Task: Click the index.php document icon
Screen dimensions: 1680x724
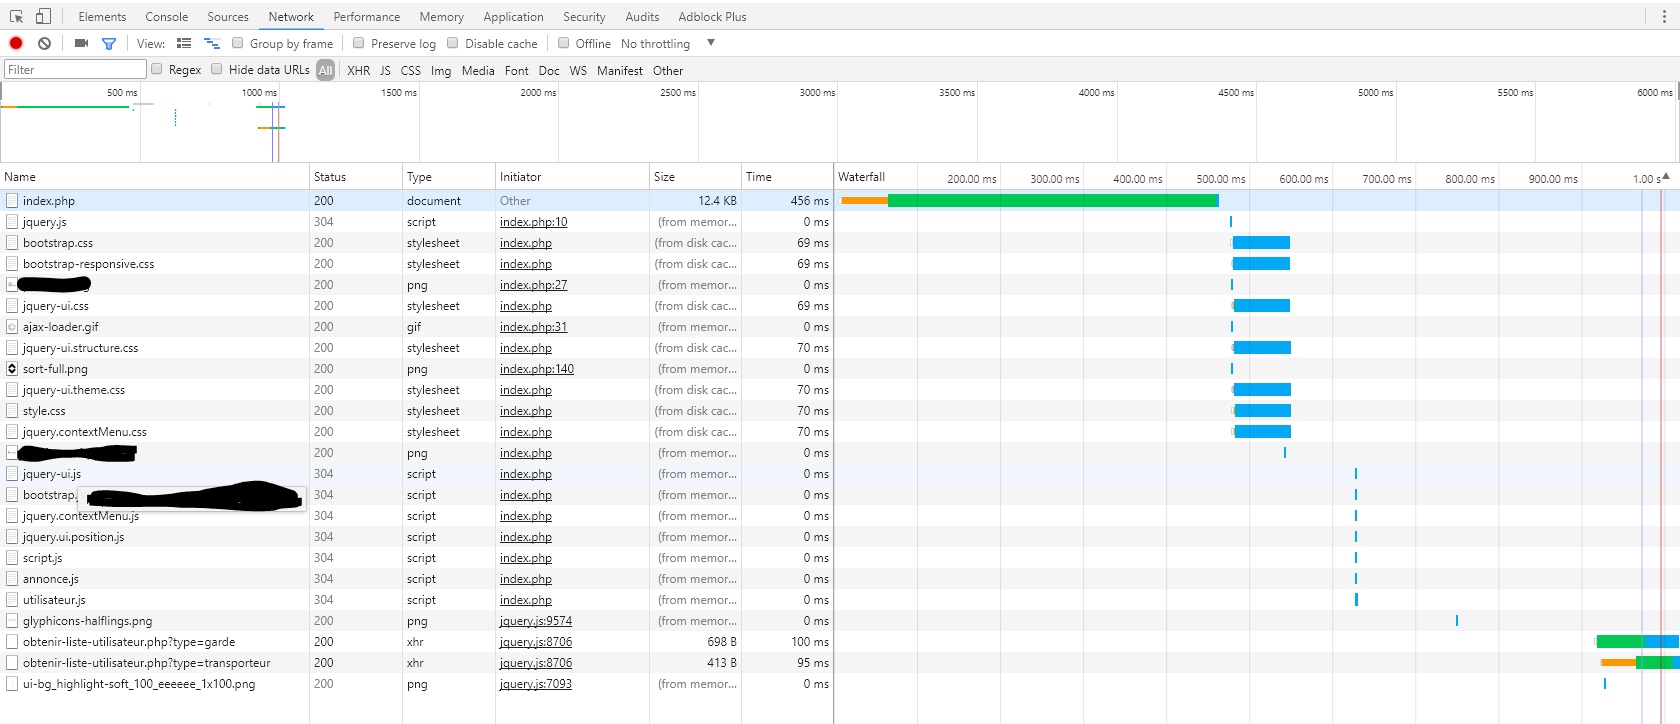Action: [x=12, y=201]
